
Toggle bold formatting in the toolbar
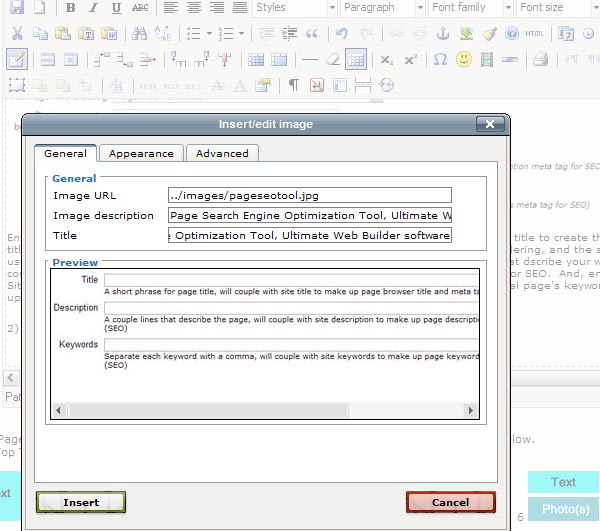(x=70, y=9)
